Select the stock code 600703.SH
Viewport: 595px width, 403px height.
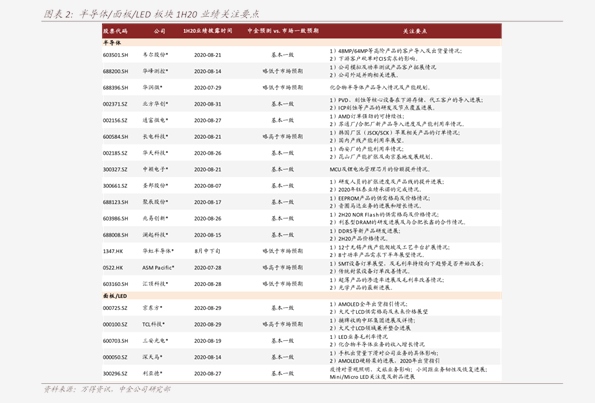pyautogui.click(x=115, y=341)
